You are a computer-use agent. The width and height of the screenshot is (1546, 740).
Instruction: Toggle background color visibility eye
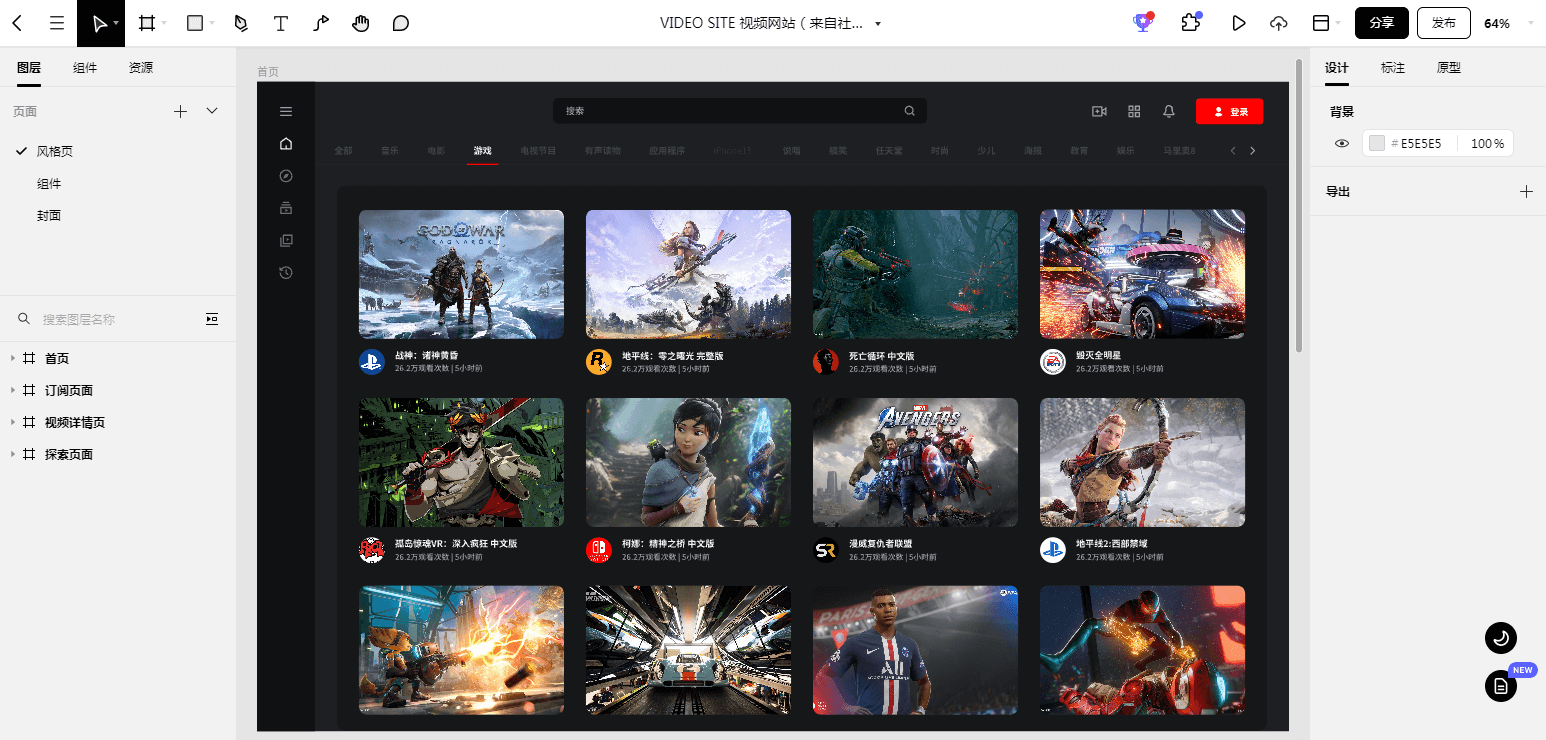click(1342, 144)
